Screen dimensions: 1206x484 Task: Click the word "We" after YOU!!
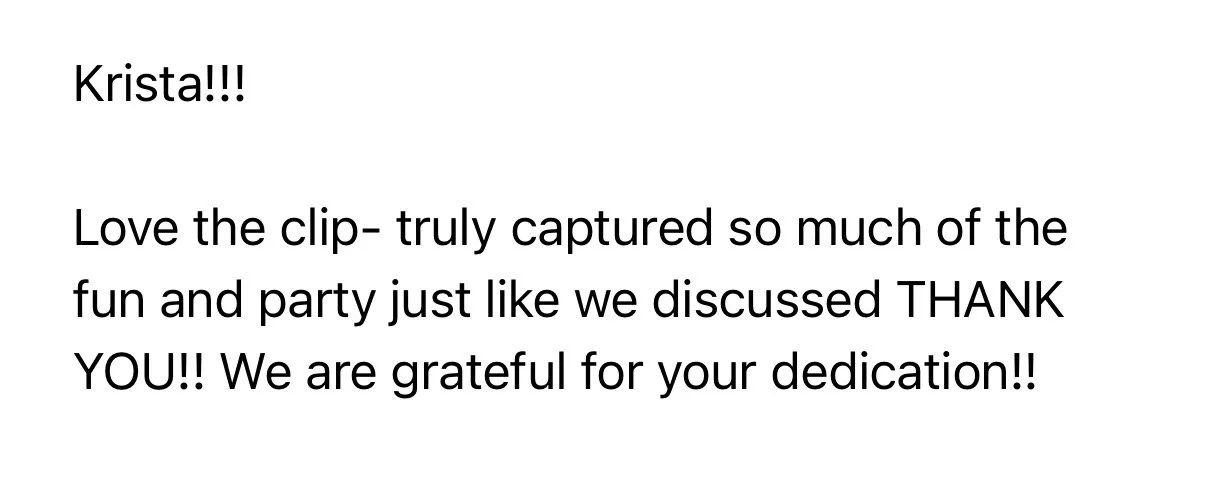(x=257, y=374)
